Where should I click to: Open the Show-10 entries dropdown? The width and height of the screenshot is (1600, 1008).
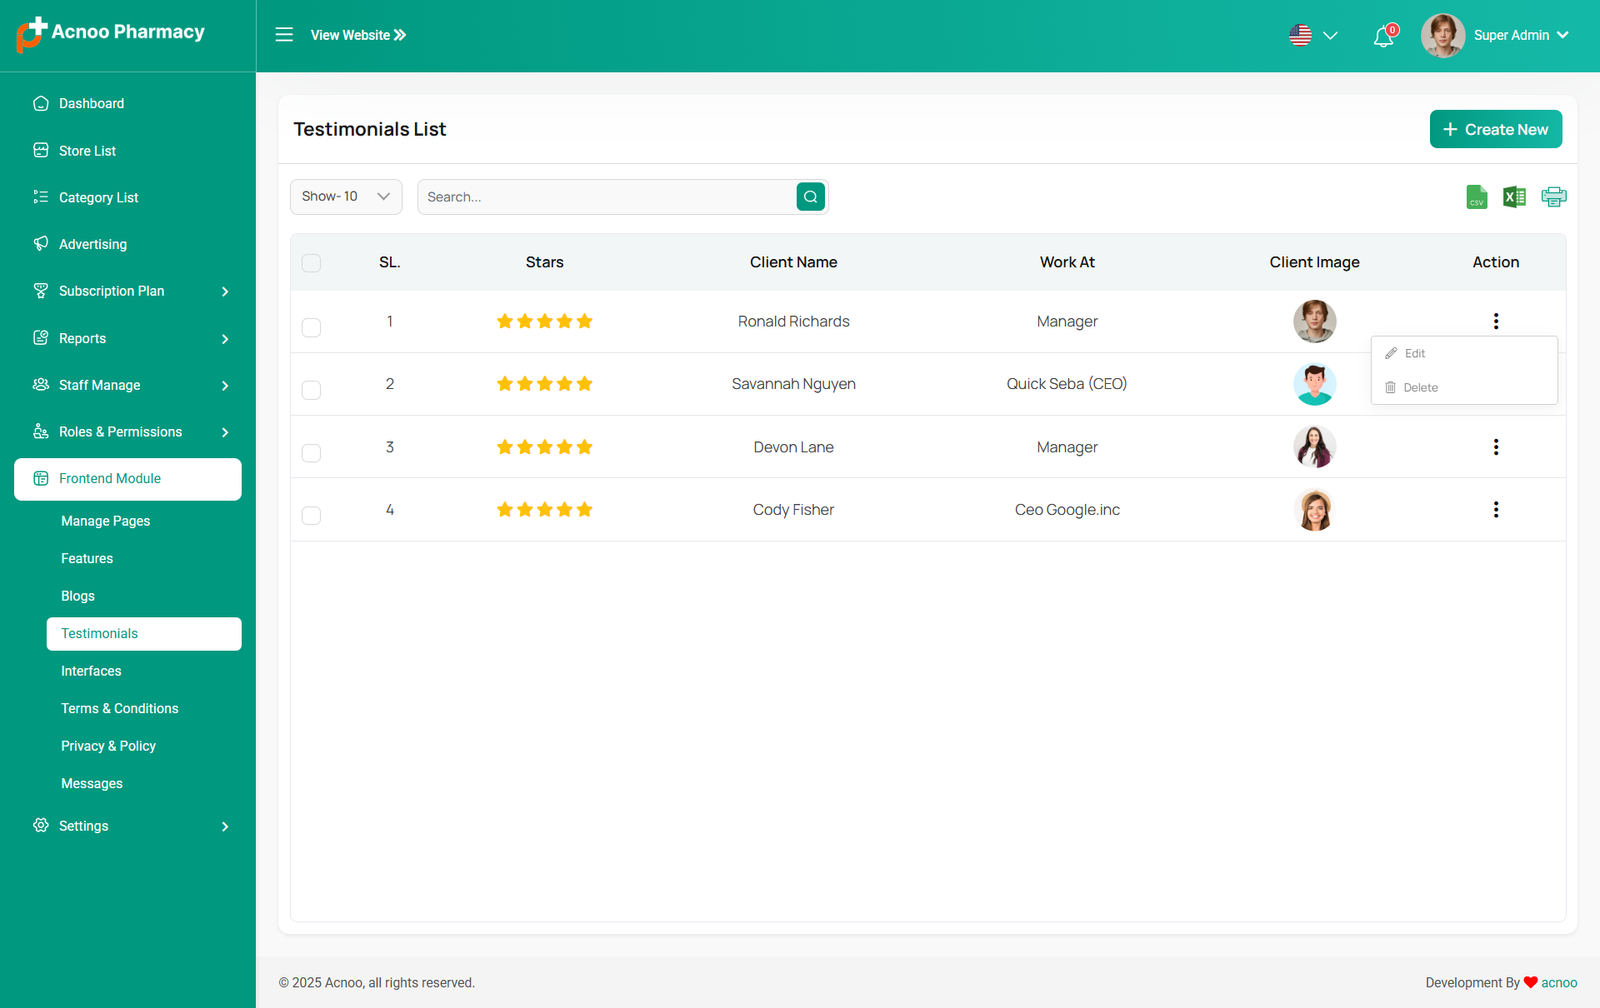(346, 197)
